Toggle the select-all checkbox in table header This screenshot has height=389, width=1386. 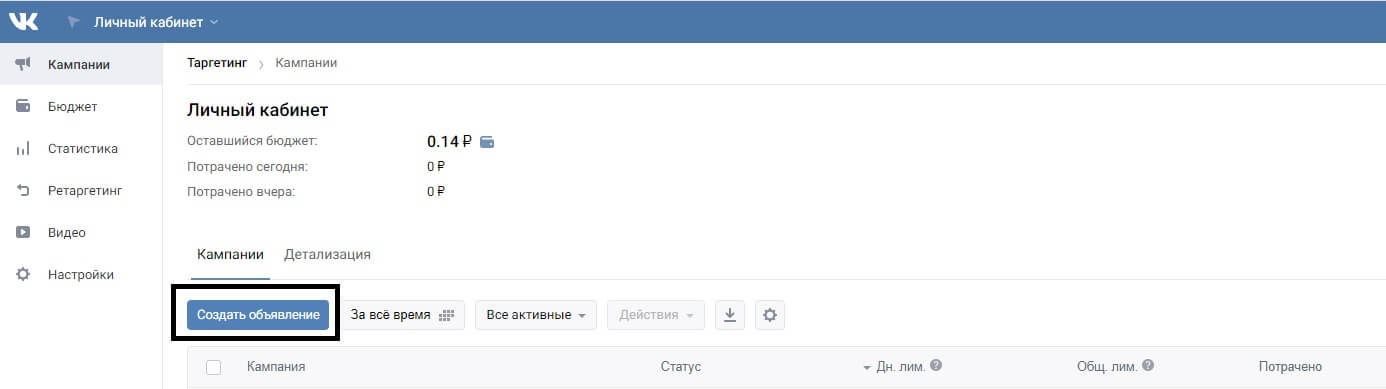tap(213, 367)
